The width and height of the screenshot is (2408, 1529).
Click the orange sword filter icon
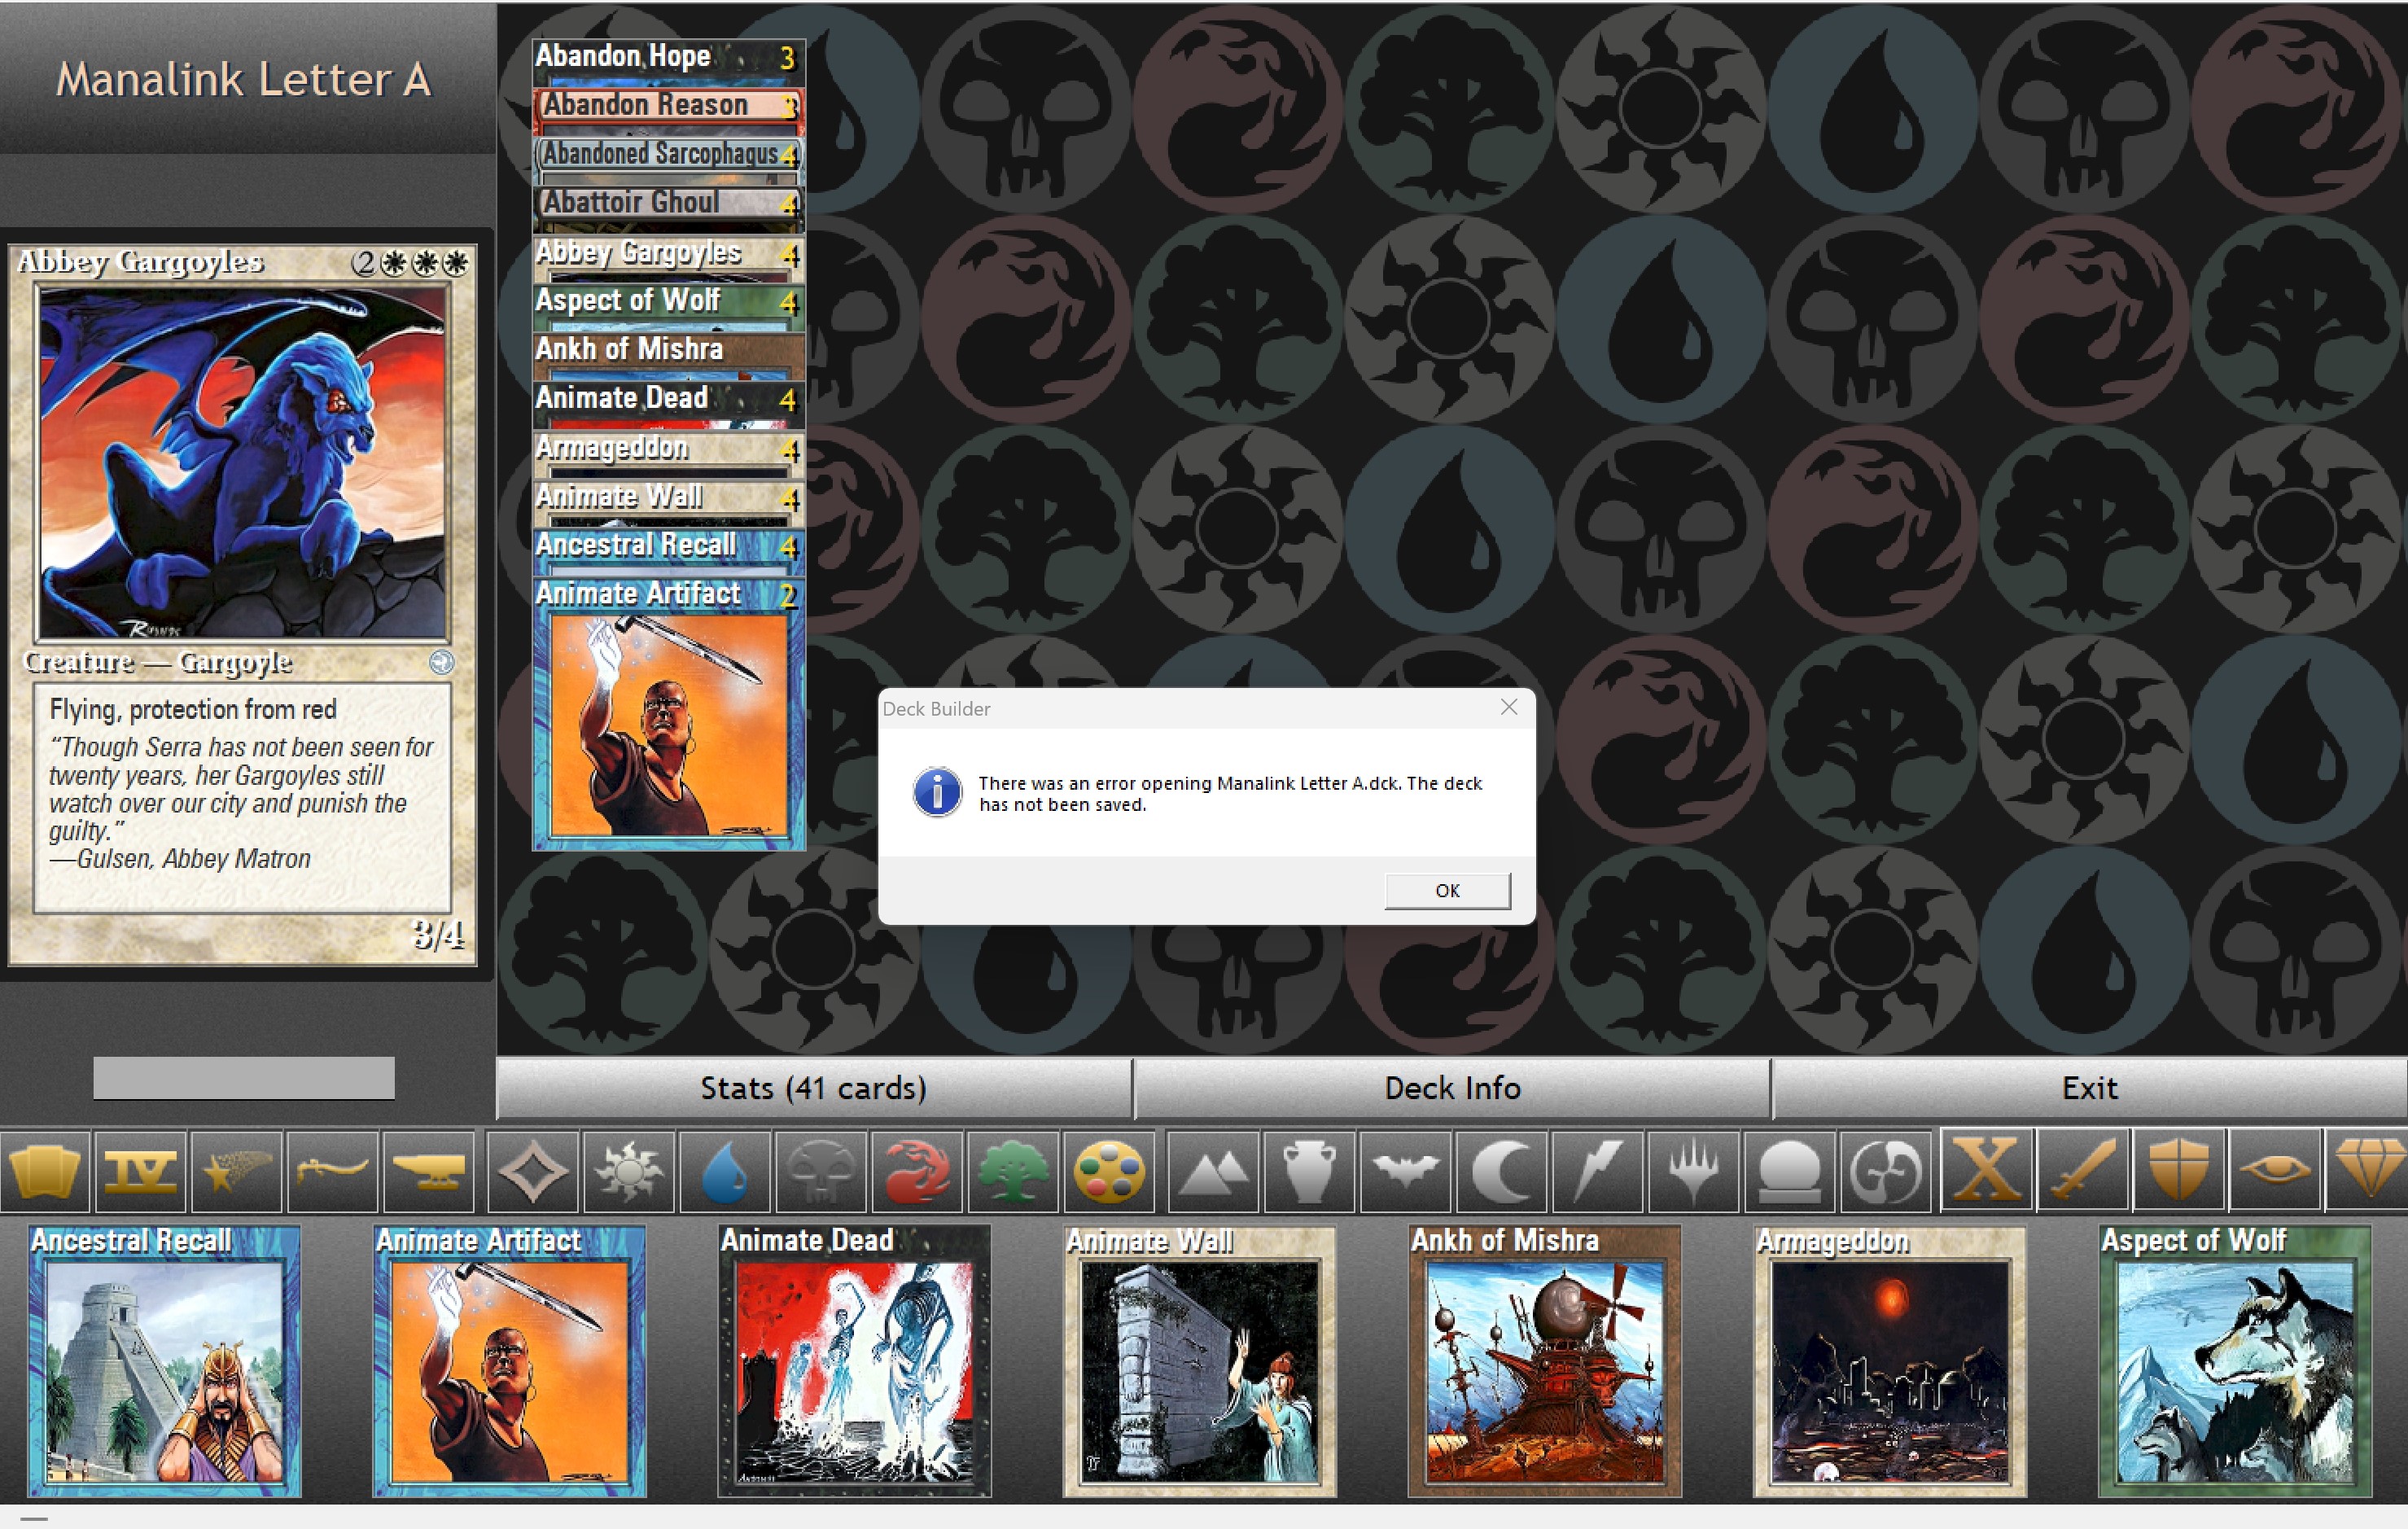tap(2082, 1170)
